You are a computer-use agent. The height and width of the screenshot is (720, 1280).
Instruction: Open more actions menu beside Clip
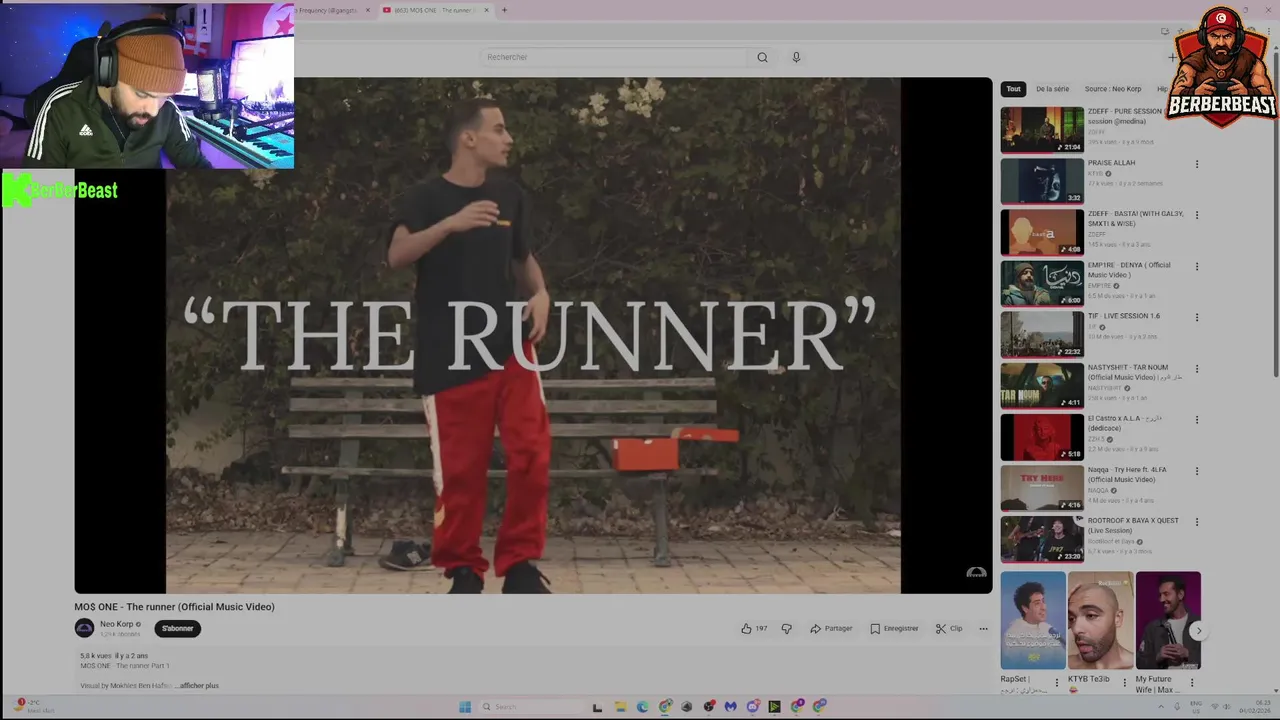[x=983, y=628]
